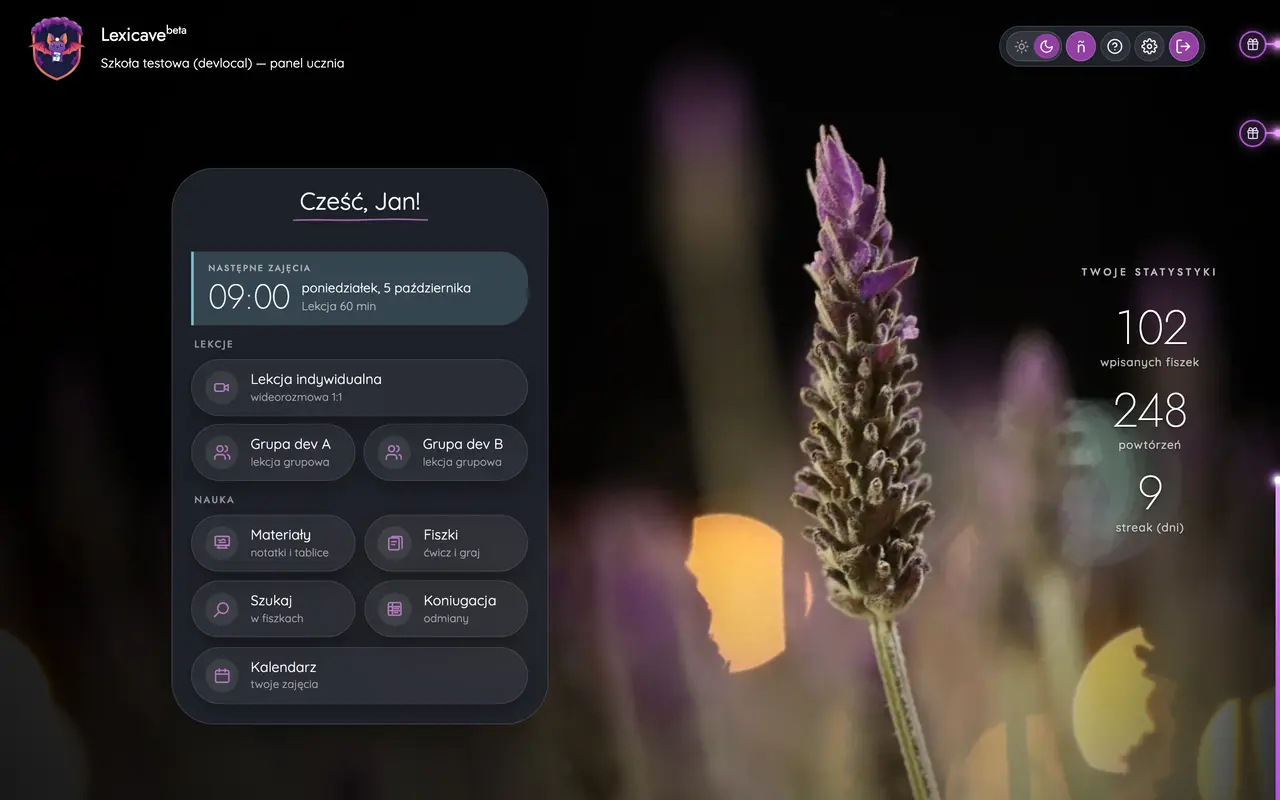Click the calendar icon on Kalendarz
Viewport: 1280px width, 800px height.
tap(222, 675)
